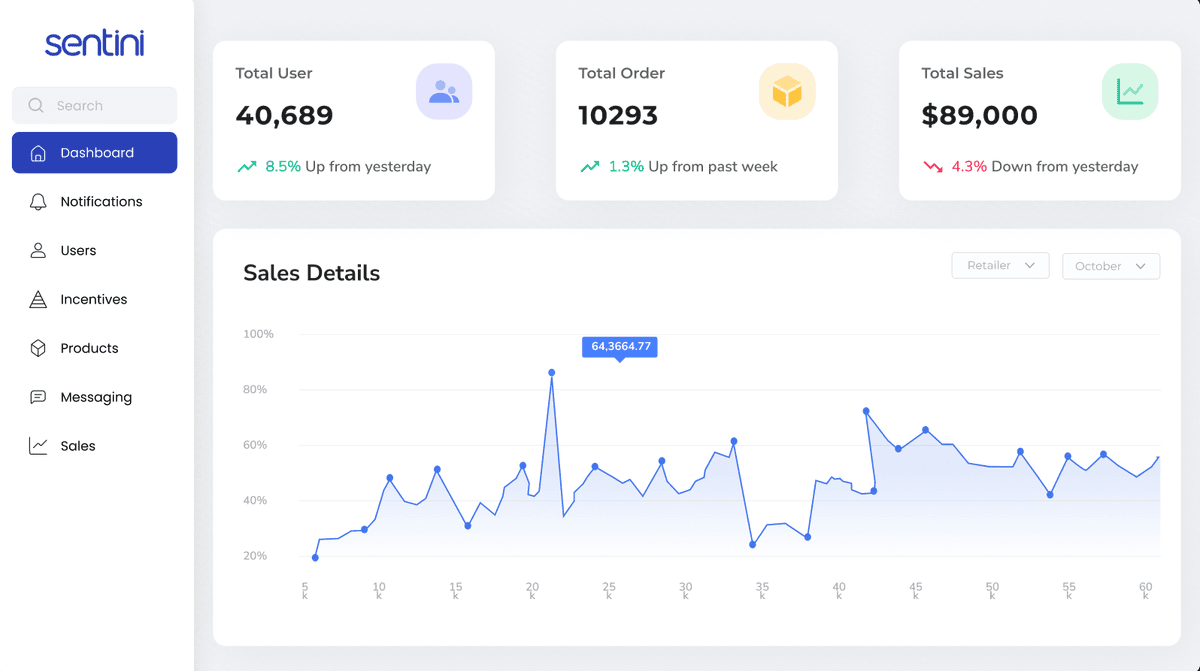Select Incentives in the sidebar
Viewport: 1200px width, 671px height.
[94, 299]
